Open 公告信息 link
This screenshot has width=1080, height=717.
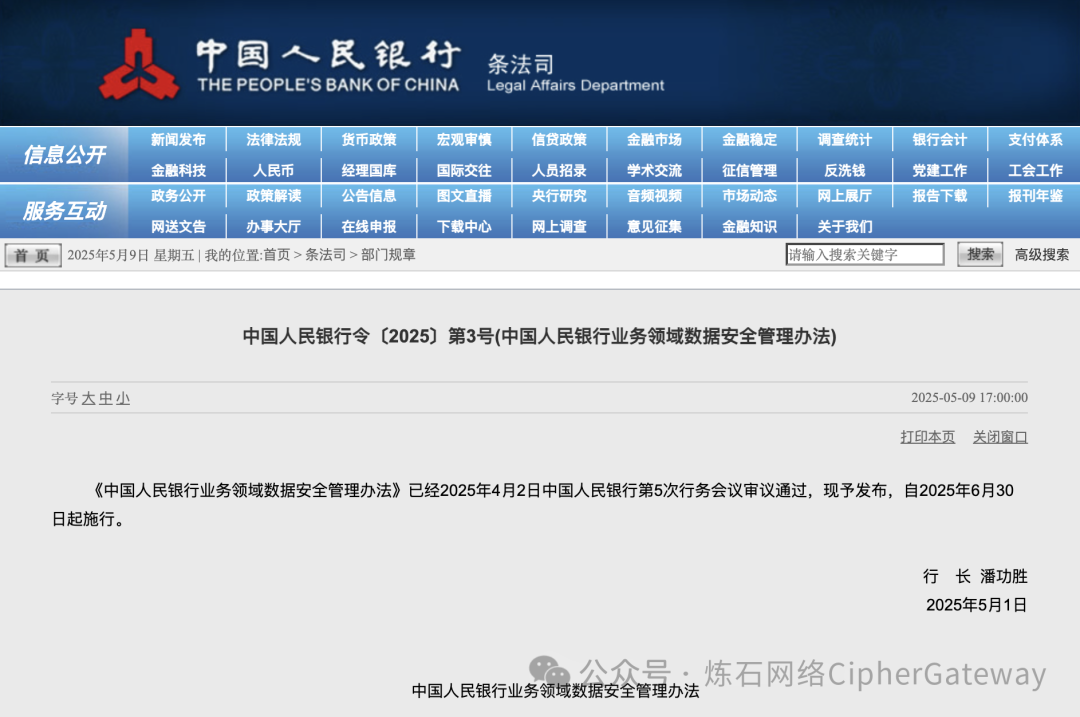point(368,196)
